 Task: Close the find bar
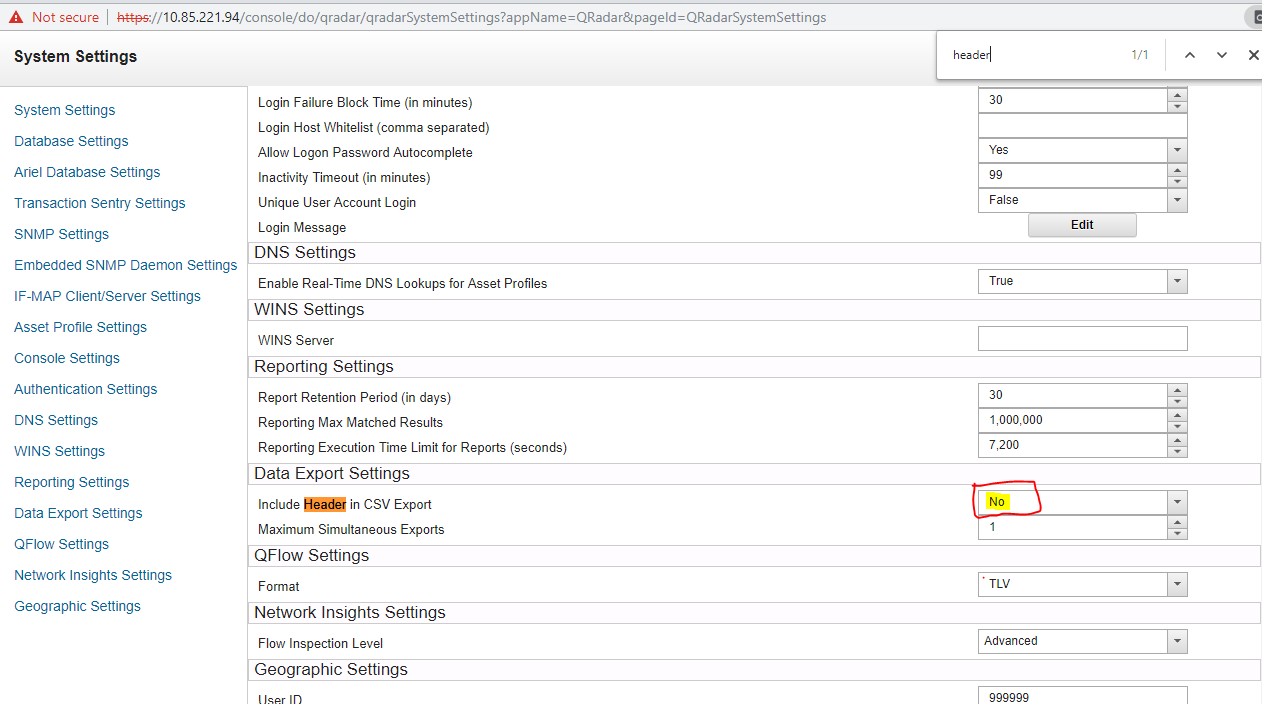tap(1253, 55)
